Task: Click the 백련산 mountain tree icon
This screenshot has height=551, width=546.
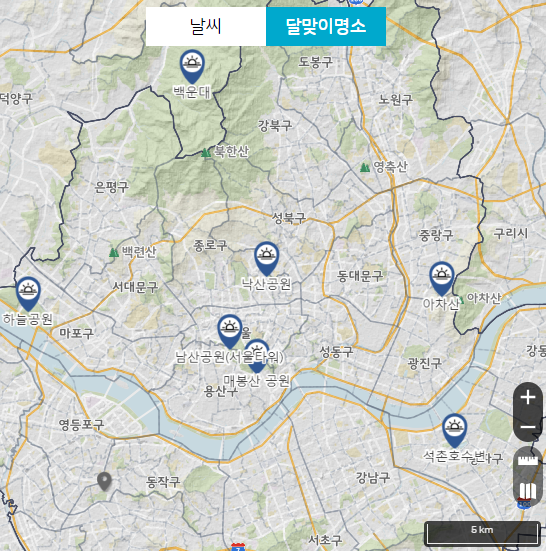Action: coord(113,252)
